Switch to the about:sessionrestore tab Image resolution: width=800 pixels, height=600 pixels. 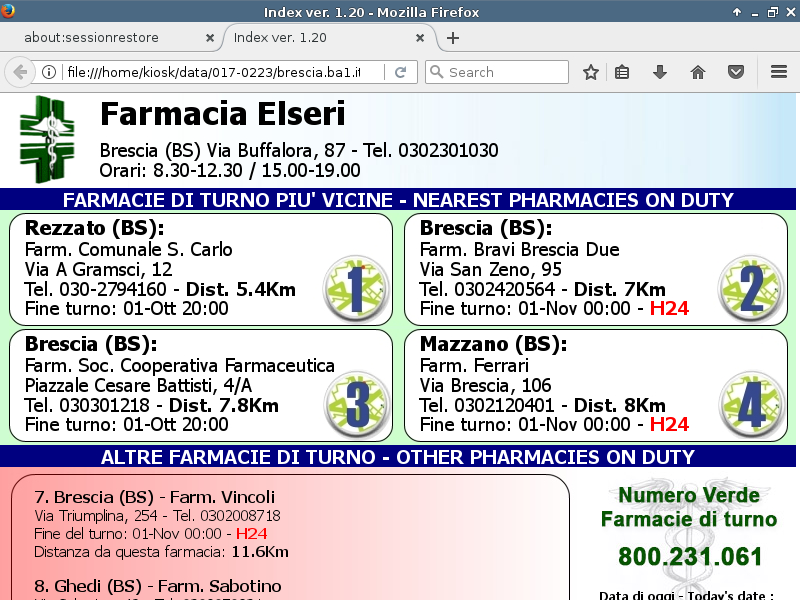(105, 38)
